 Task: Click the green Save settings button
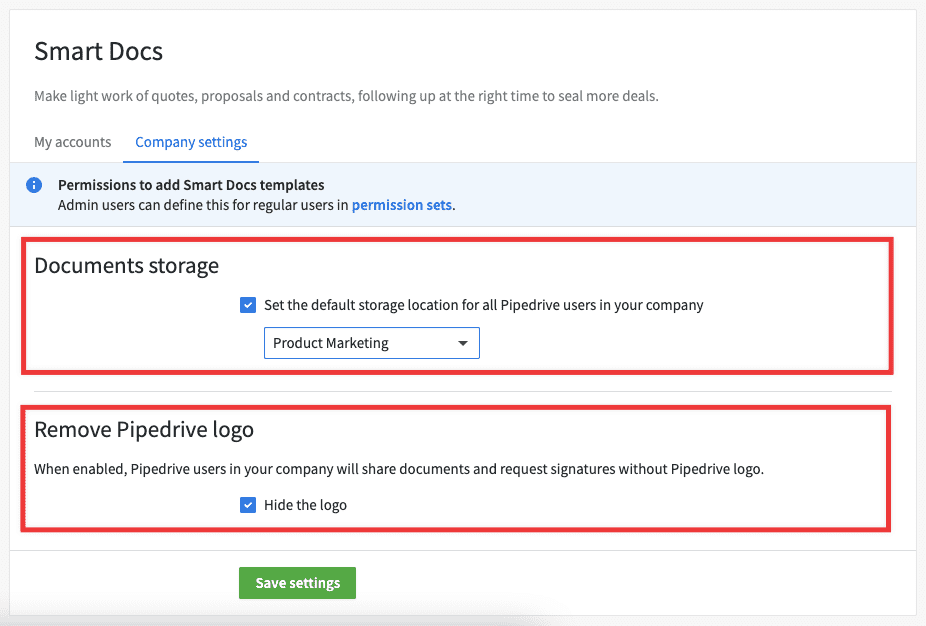click(x=298, y=583)
